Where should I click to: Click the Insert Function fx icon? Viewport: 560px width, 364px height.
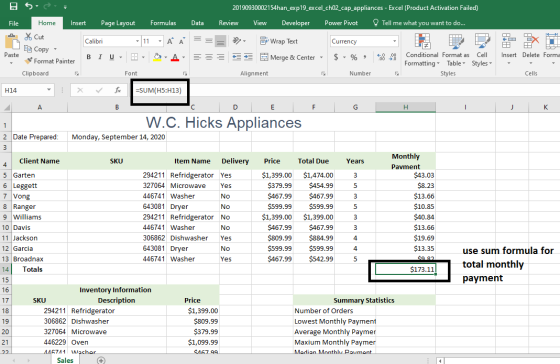[118, 90]
